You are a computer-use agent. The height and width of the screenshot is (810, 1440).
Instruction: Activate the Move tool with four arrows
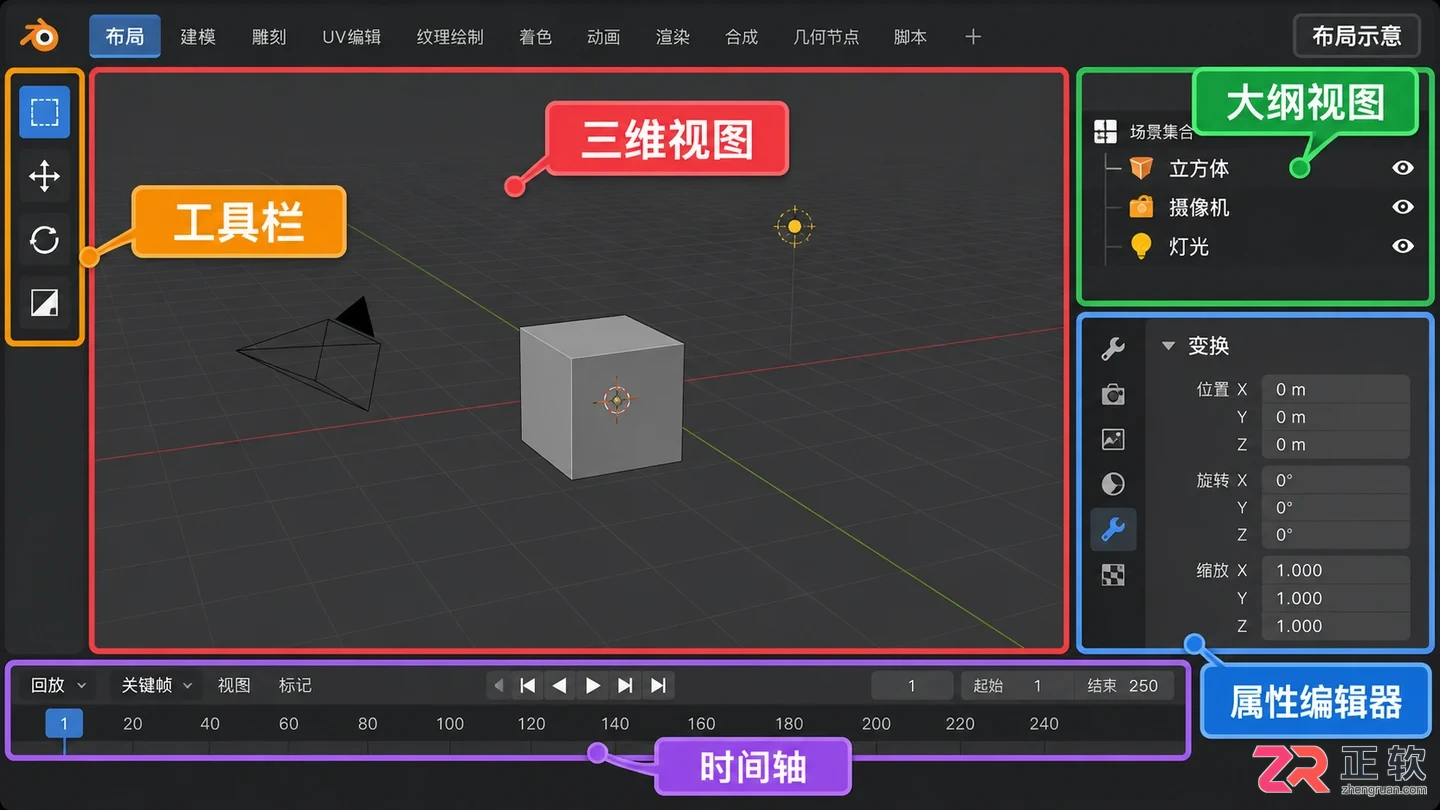coord(44,176)
